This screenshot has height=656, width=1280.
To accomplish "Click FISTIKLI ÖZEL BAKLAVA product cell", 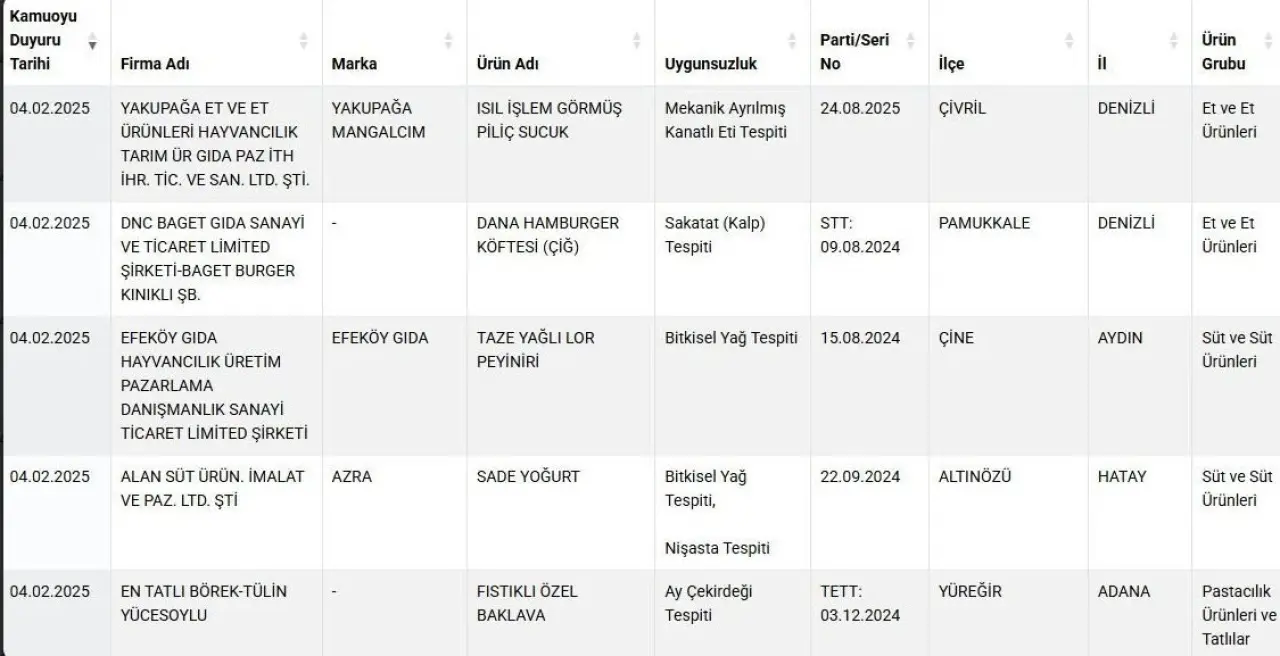I will pyautogui.click(x=561, y=613).
